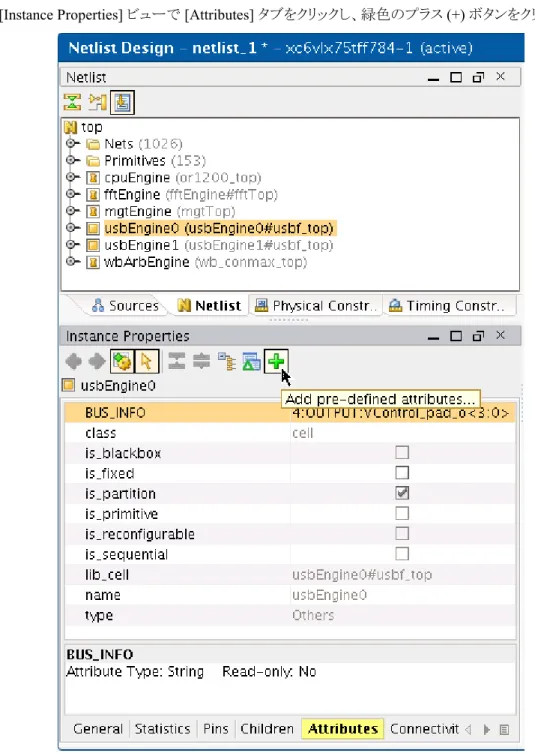Image resolution: width=535 pixels, height=753 pixels.
Task: Click the green plus Add pre-defined attributes button
Action: [276, 361]
